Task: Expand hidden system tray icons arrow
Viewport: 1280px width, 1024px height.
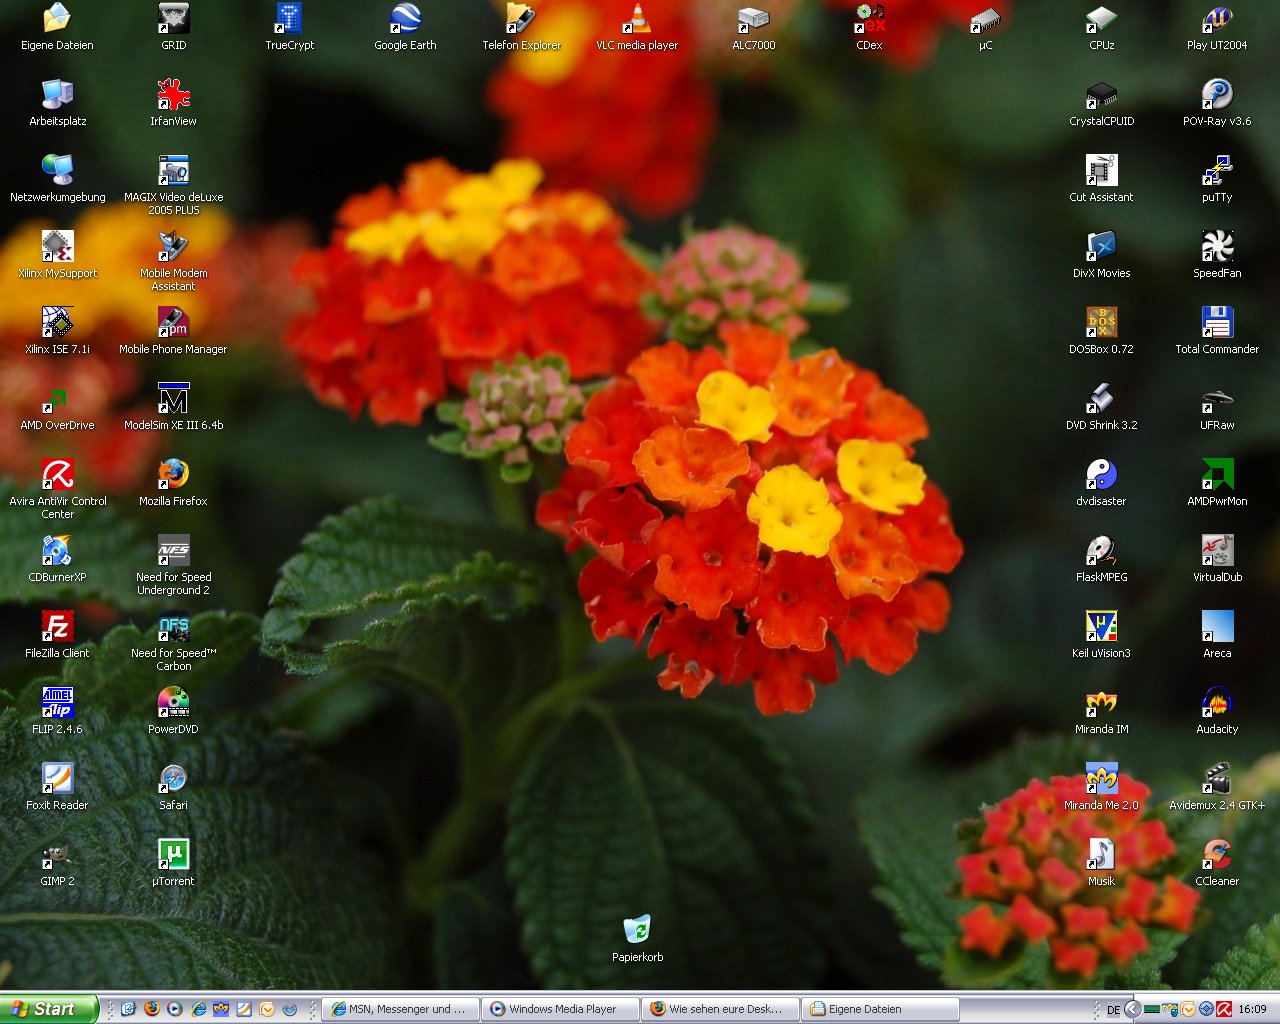Action: 1132,1009
